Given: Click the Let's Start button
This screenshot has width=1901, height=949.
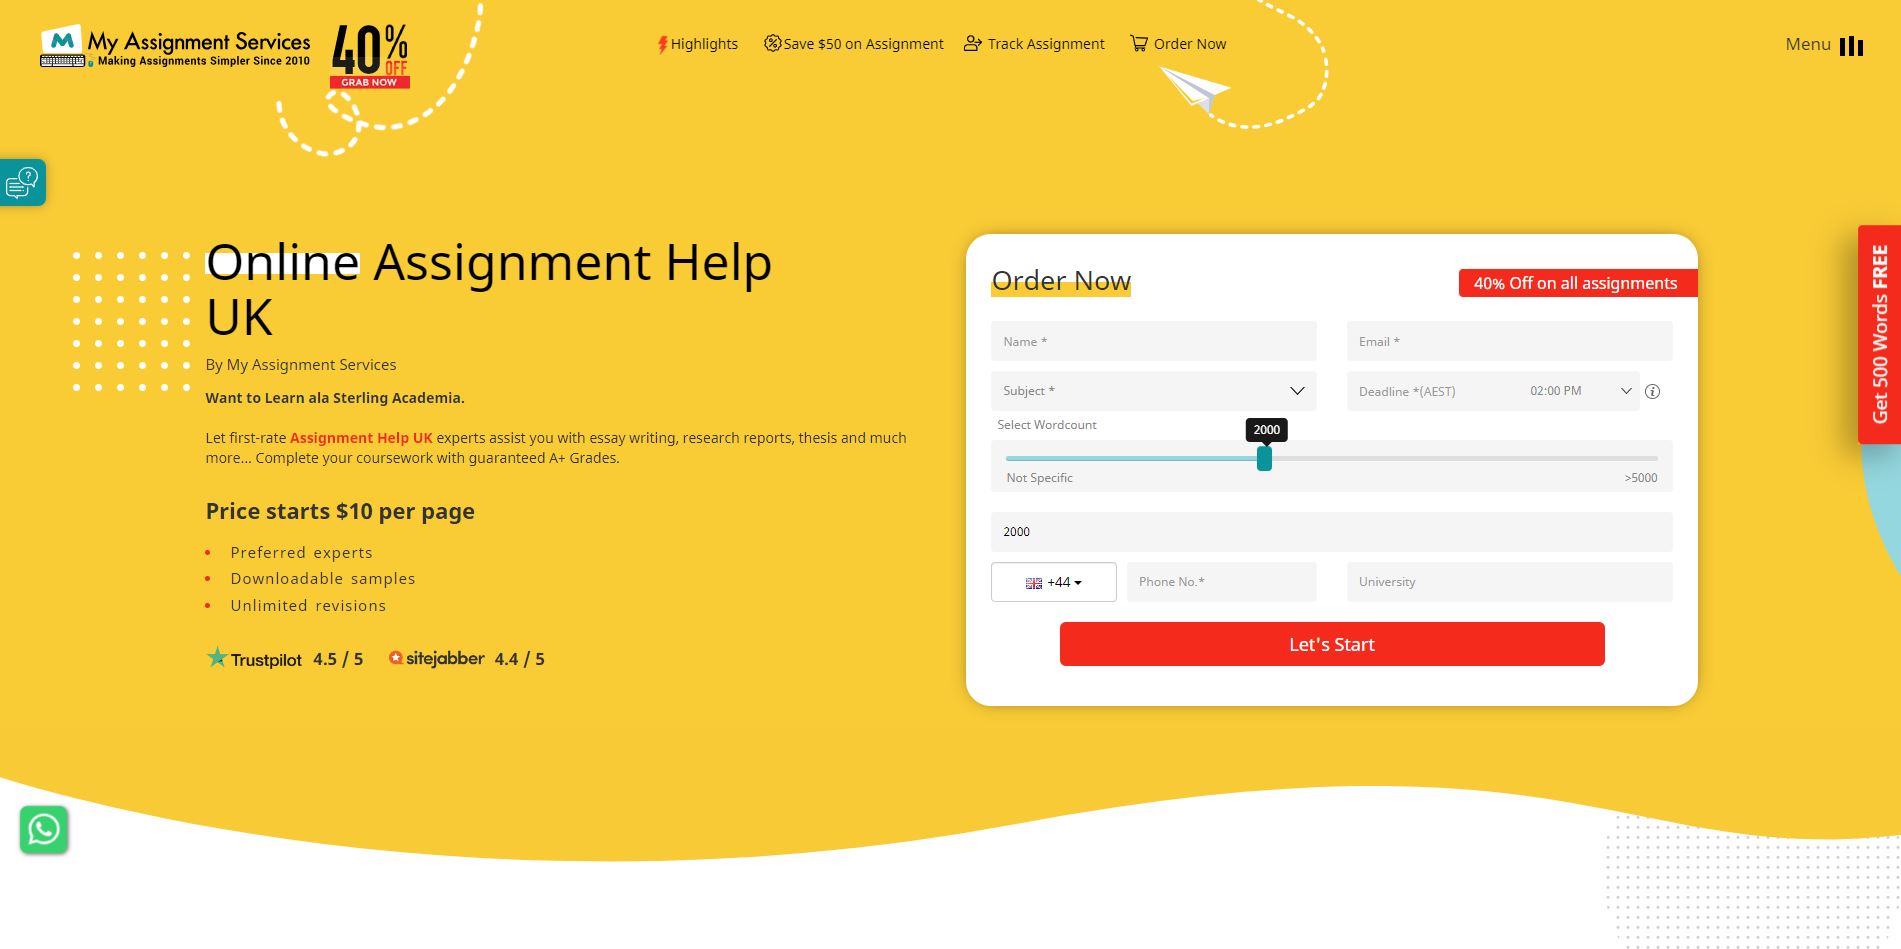Looking at the screenshot, I should [1332, 644].
